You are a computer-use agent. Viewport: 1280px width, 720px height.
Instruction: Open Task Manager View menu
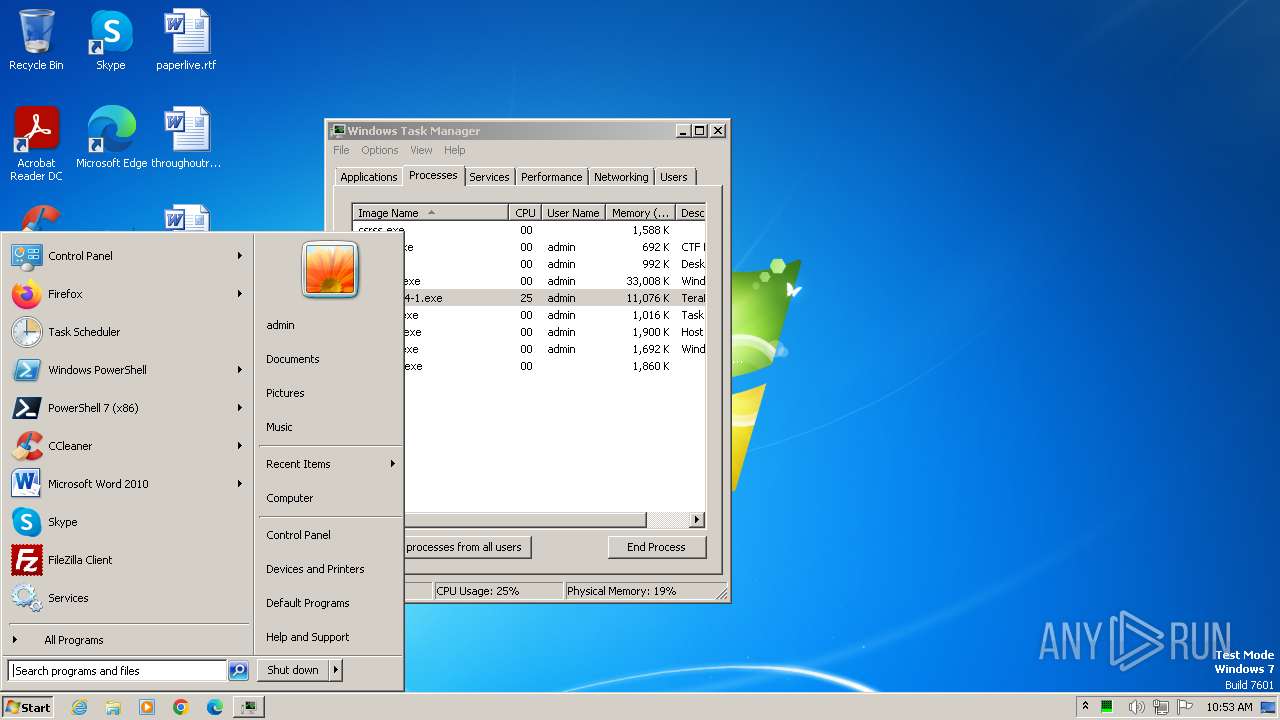pos(421,150)
